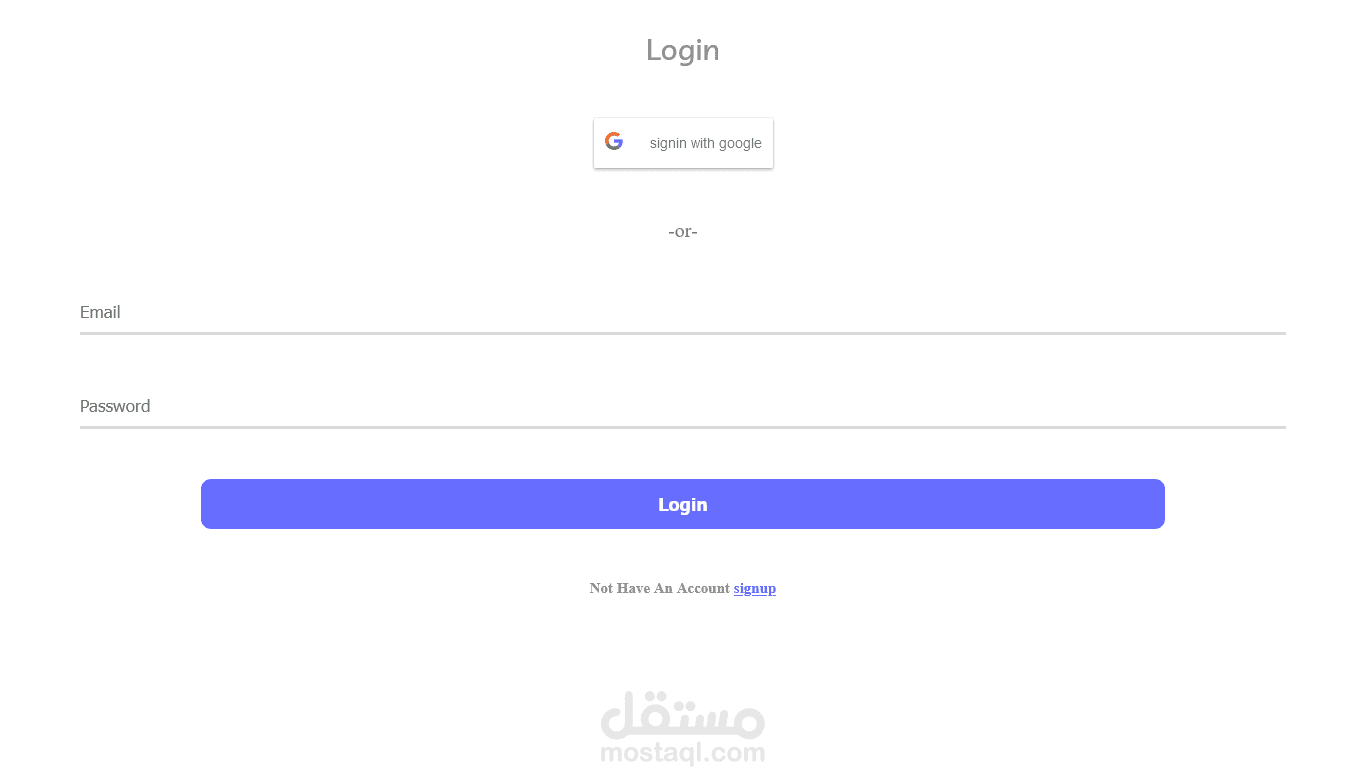1366x783 pixels.
Task: Click the mostaql.com watermark text
Action: [x=683, y=753]
